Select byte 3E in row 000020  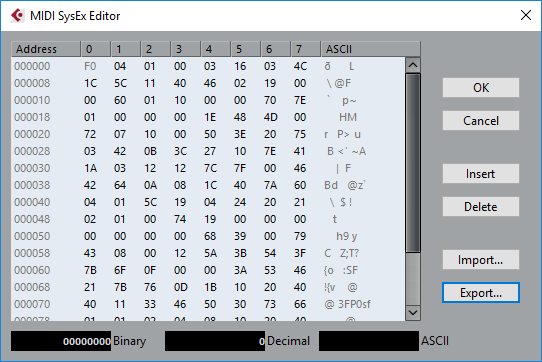pyautogui.click(x=240, y=134)
